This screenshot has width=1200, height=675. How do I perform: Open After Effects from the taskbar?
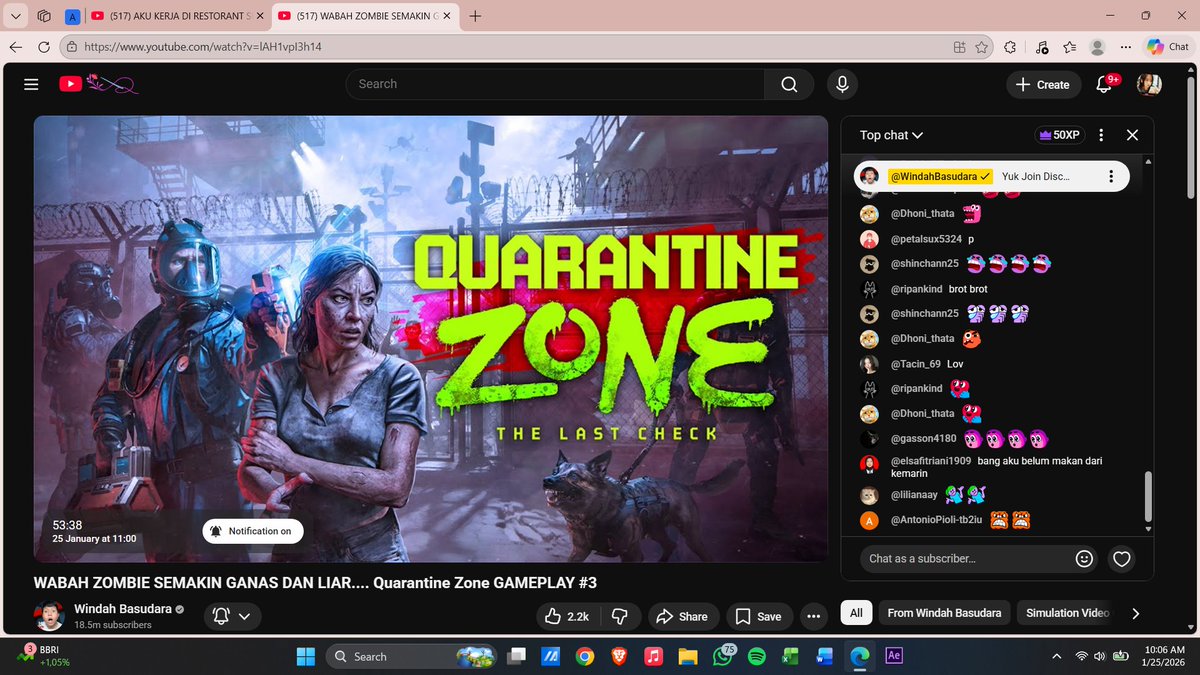pos(894,656)
